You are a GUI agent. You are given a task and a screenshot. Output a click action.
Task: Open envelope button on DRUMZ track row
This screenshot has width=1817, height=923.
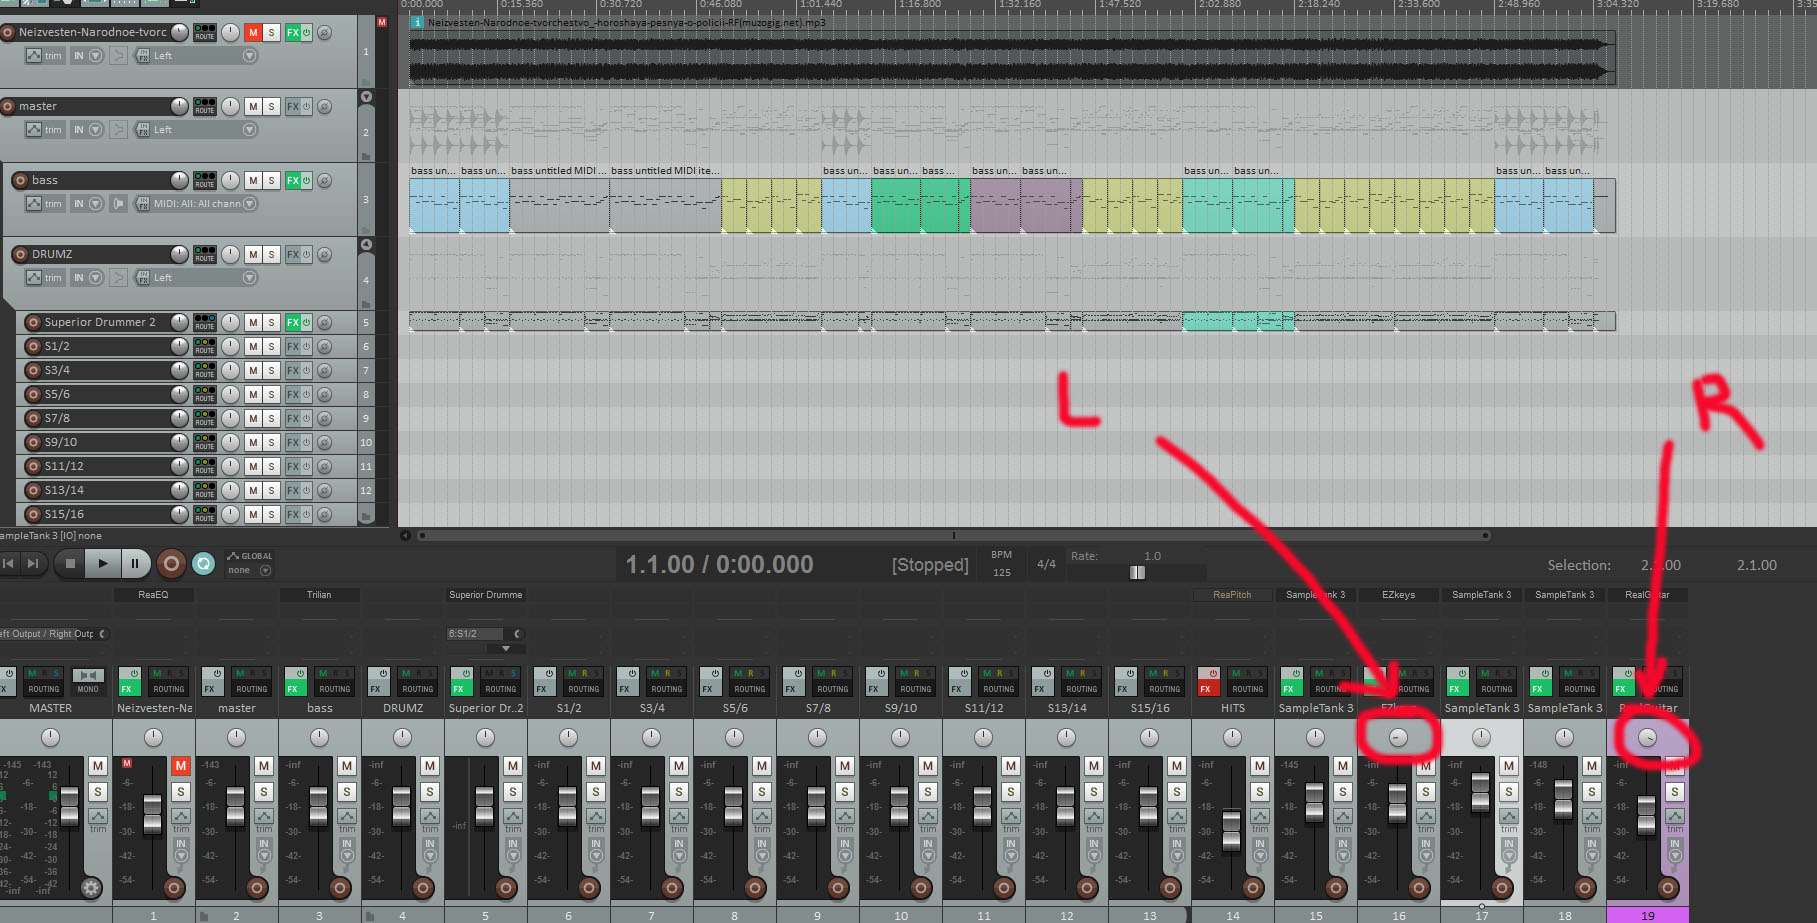[x=34, y=278]
